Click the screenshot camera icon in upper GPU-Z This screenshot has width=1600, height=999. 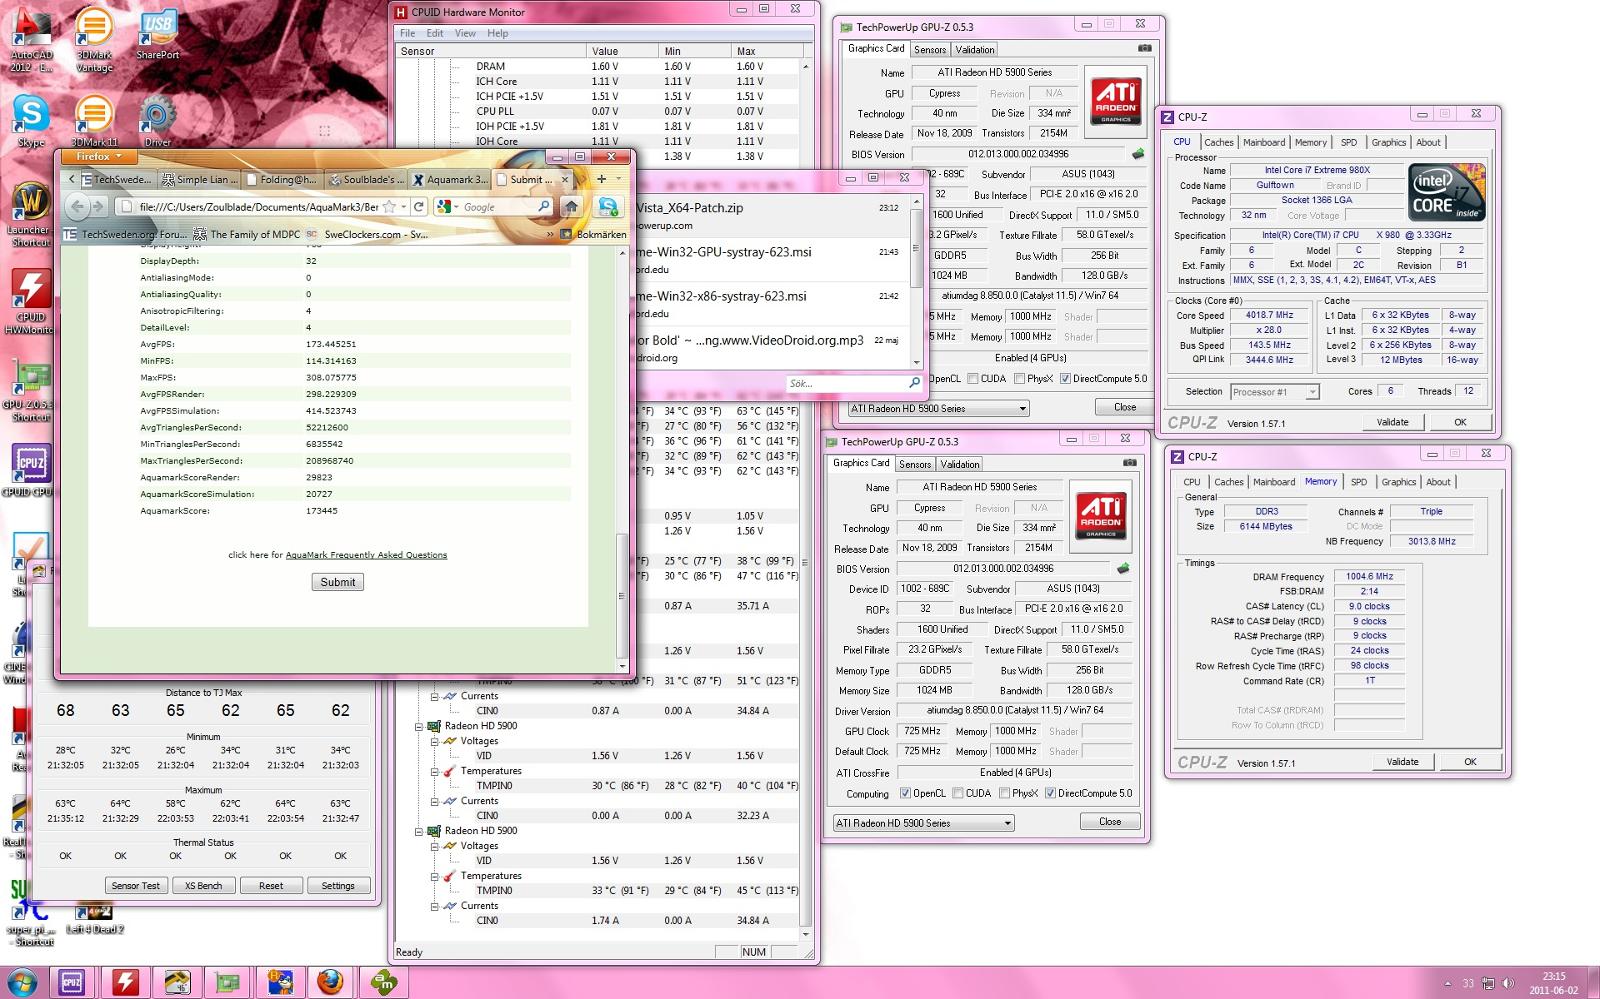1144,48
